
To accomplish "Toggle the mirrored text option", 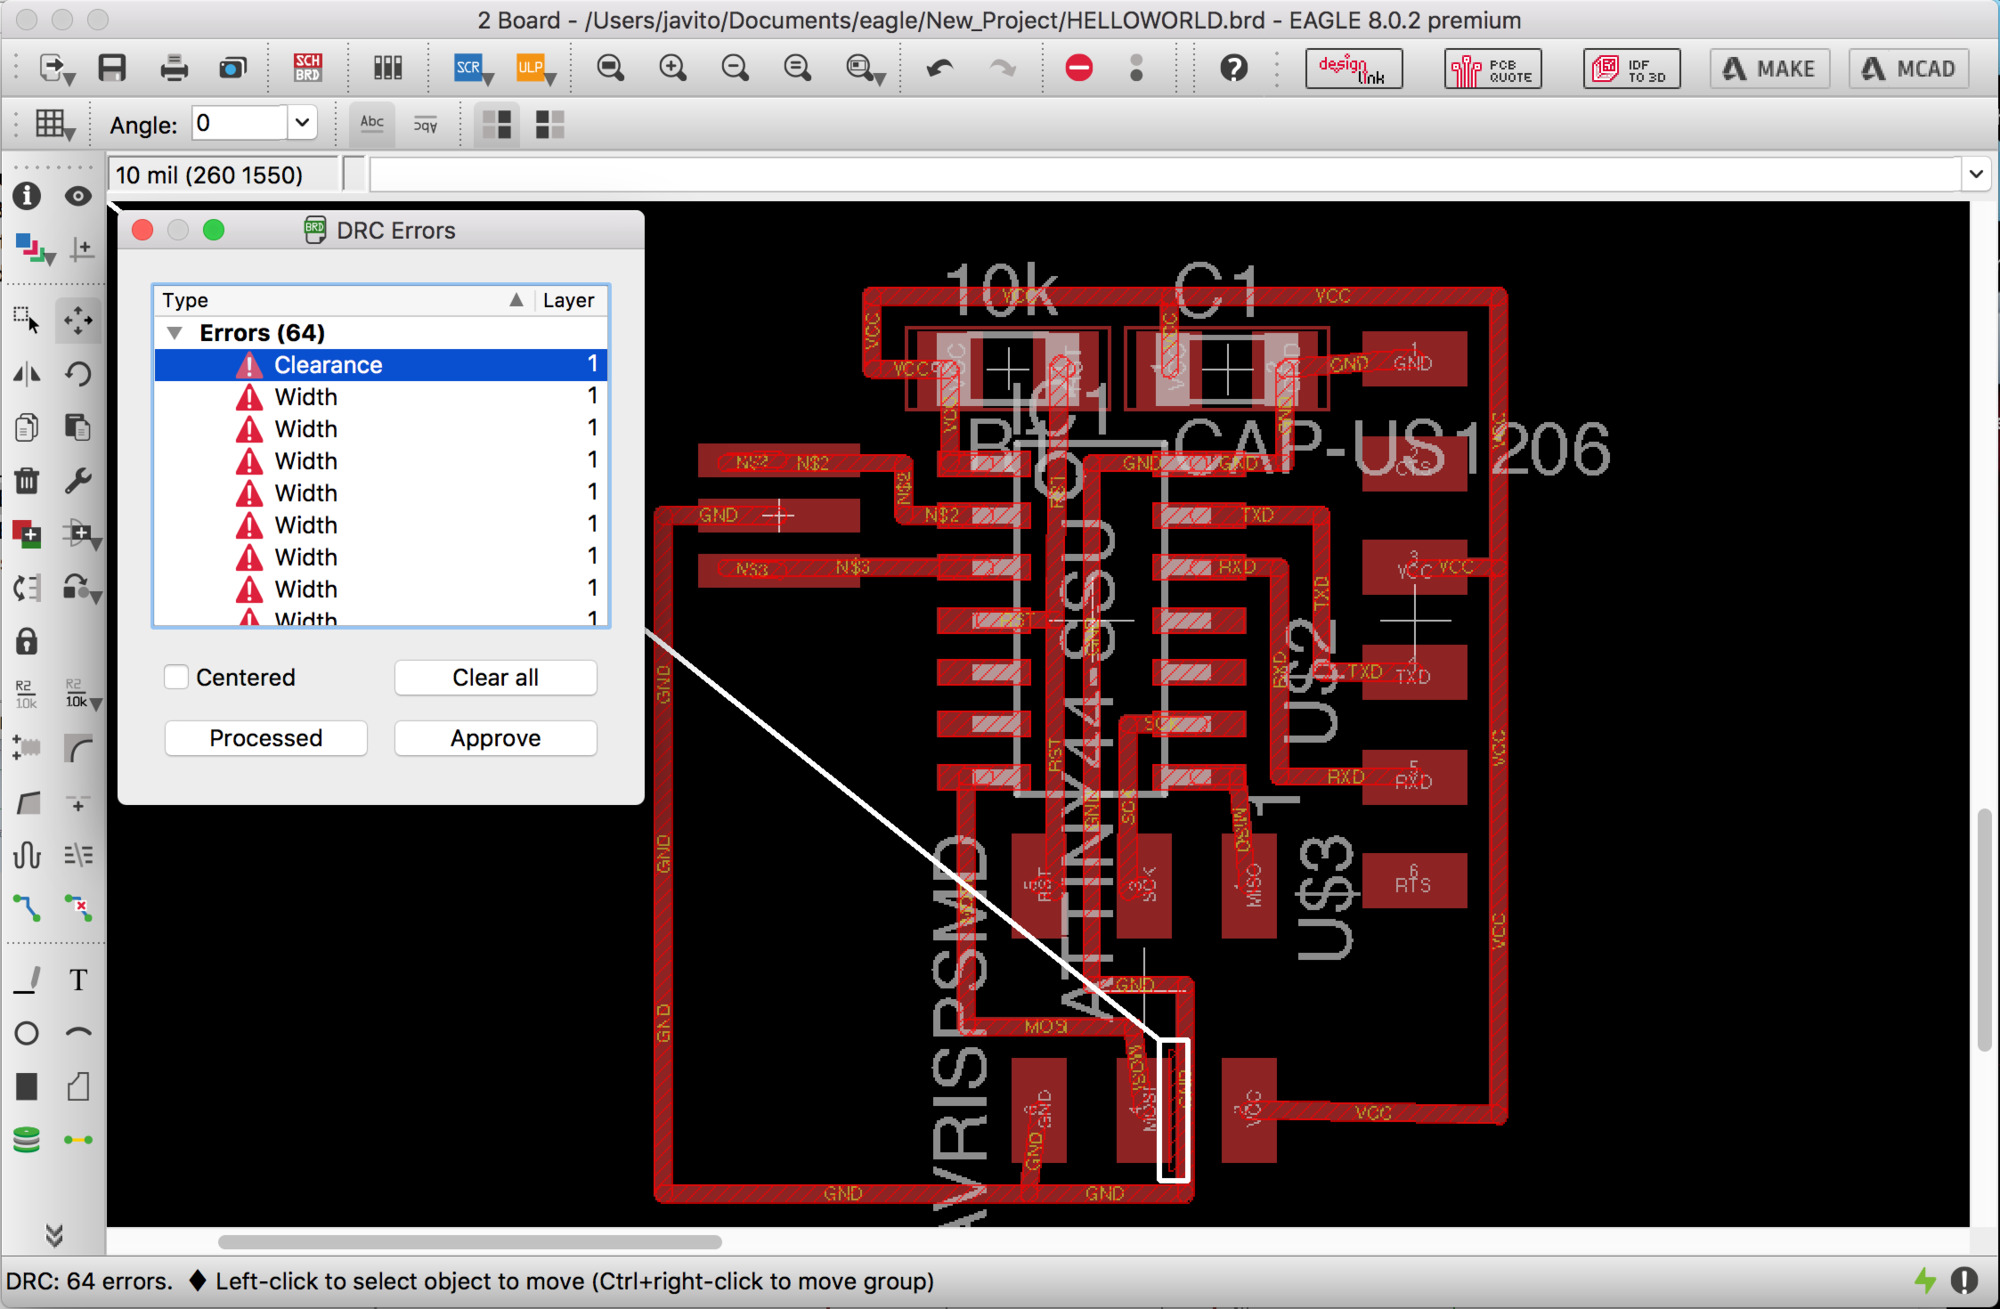I will point(426,124).
